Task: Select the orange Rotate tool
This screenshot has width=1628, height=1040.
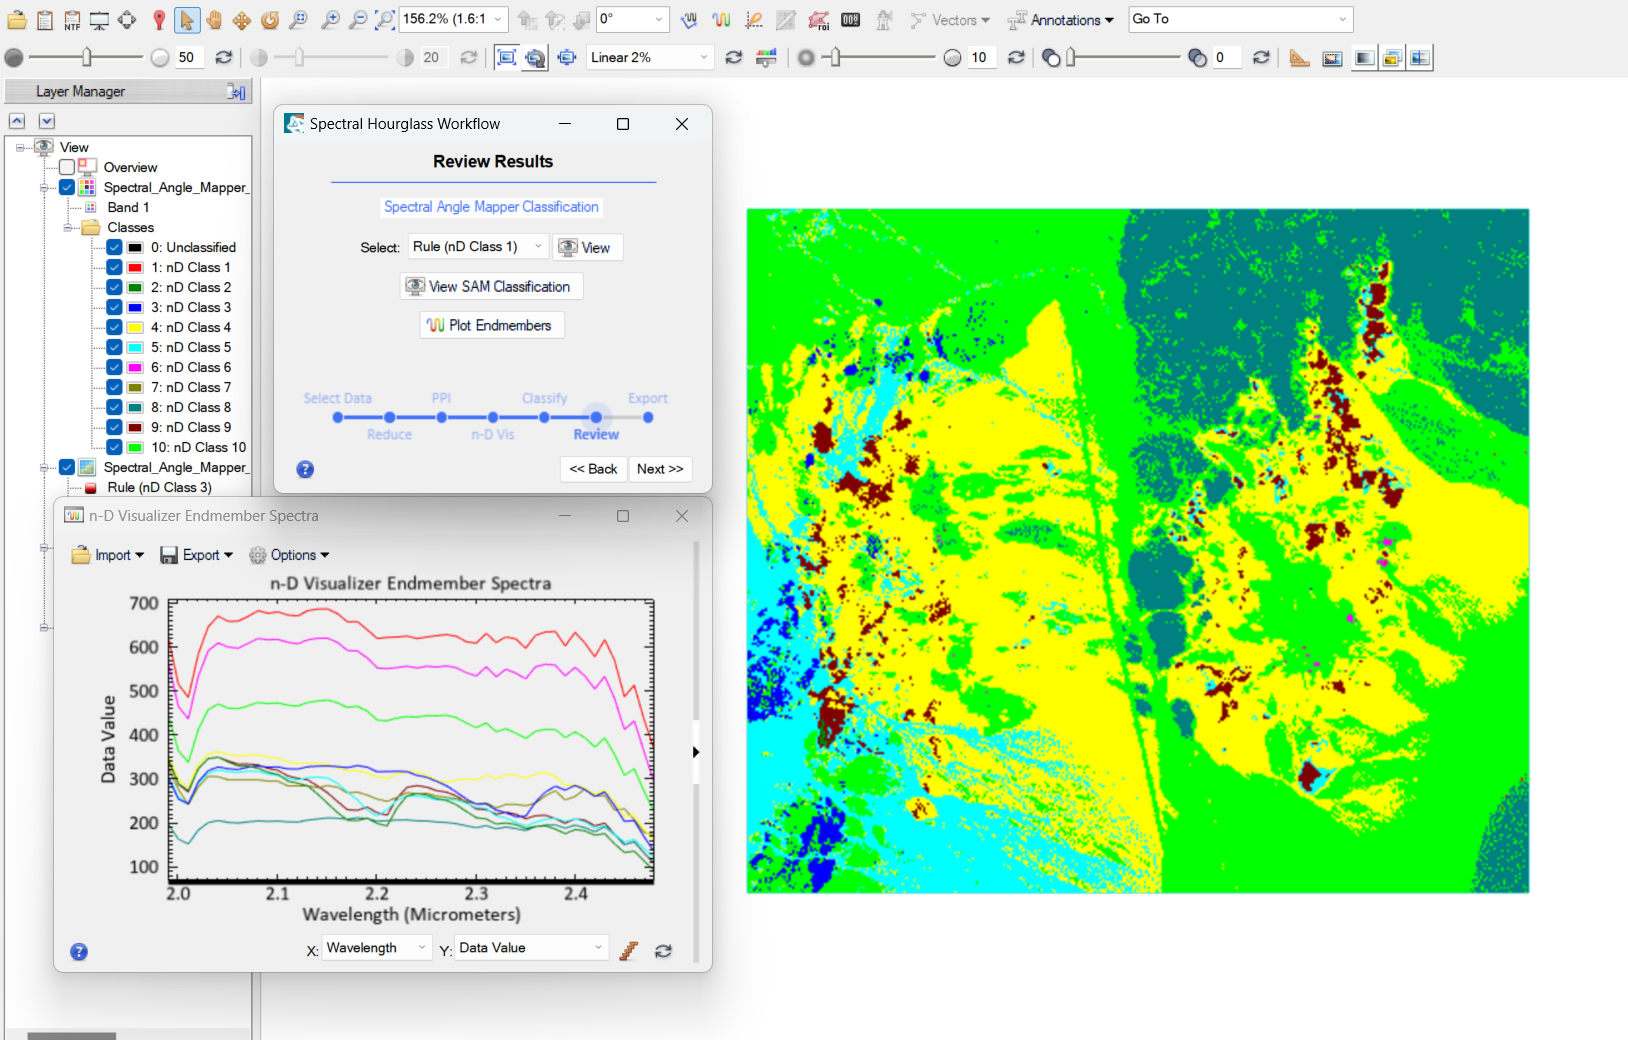Action: pos(270,20)
